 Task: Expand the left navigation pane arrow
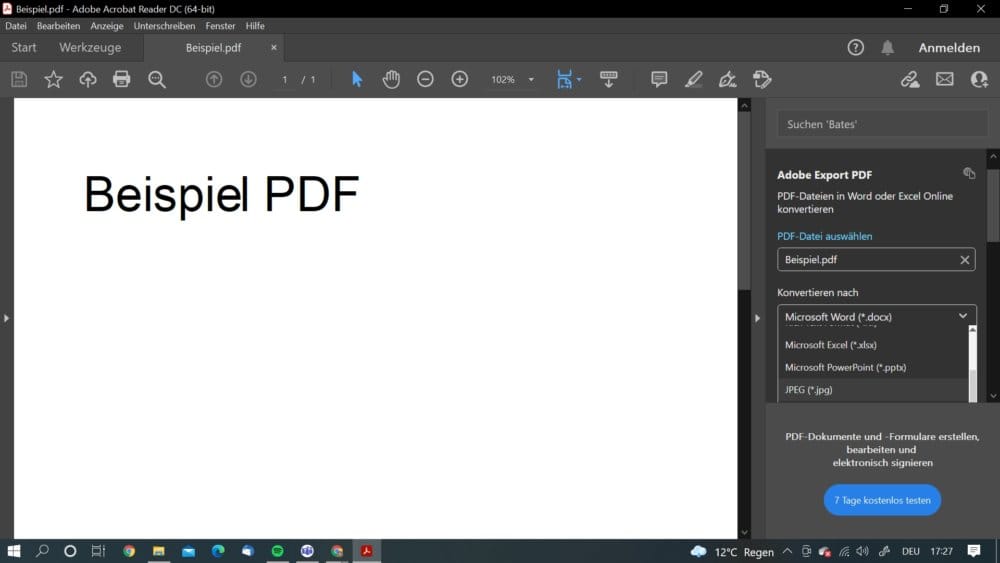click(x=6, y=318)
